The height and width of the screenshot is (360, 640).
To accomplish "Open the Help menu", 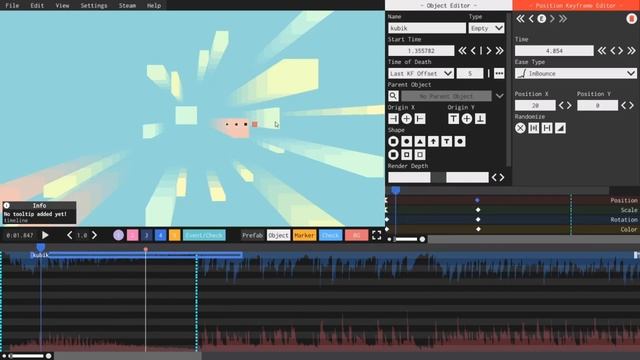I will click(x=153, y=5).
